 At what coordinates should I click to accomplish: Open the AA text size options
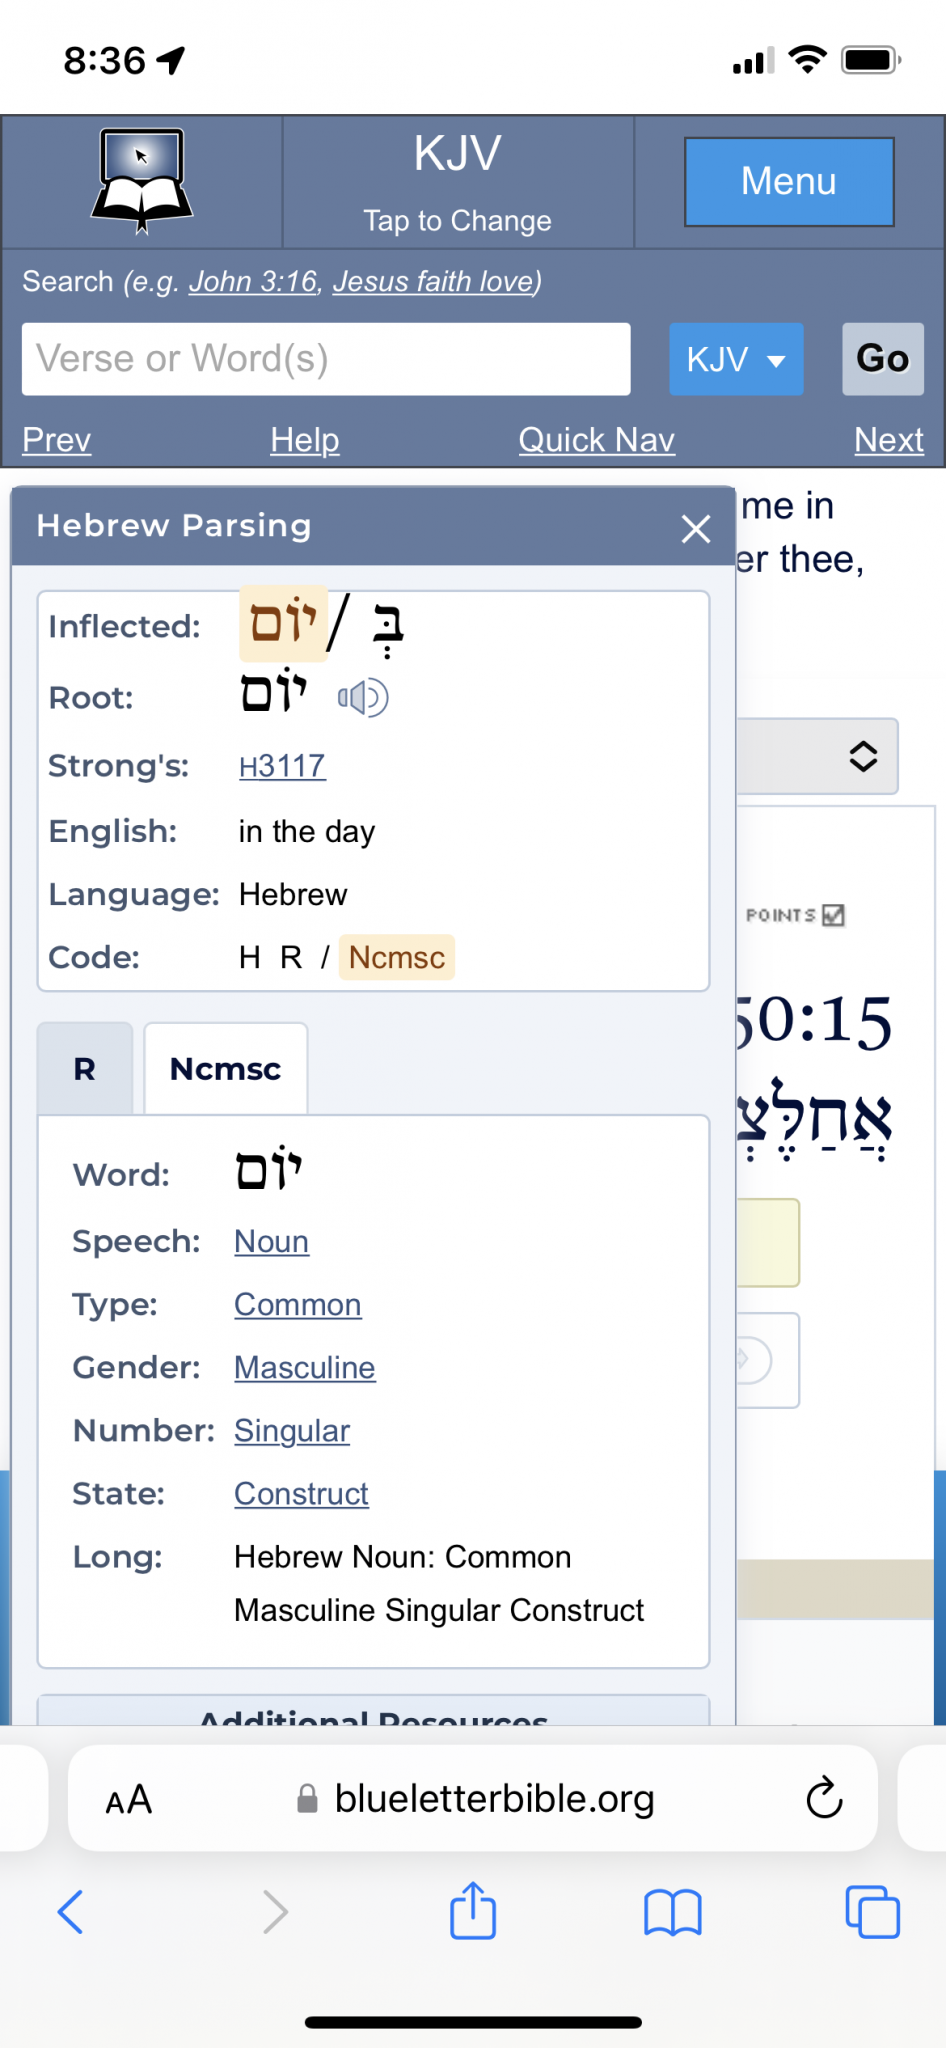[129, 1800]
